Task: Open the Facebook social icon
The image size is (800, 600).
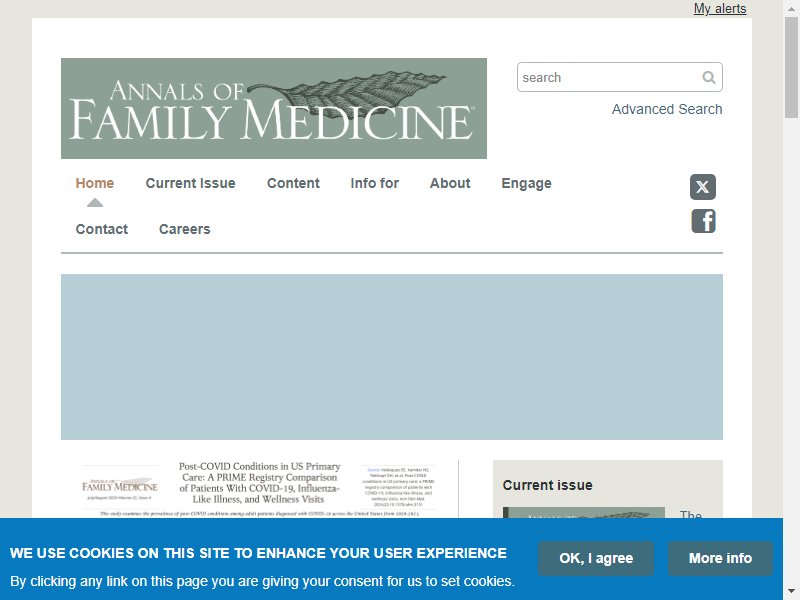Action: coord(704,221)
